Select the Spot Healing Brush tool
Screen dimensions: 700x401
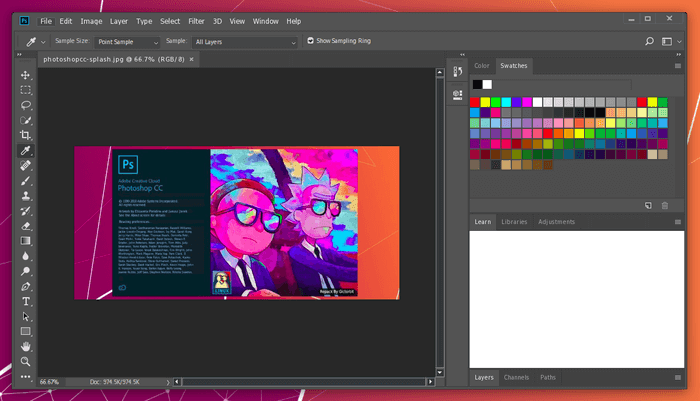(25, 166)
